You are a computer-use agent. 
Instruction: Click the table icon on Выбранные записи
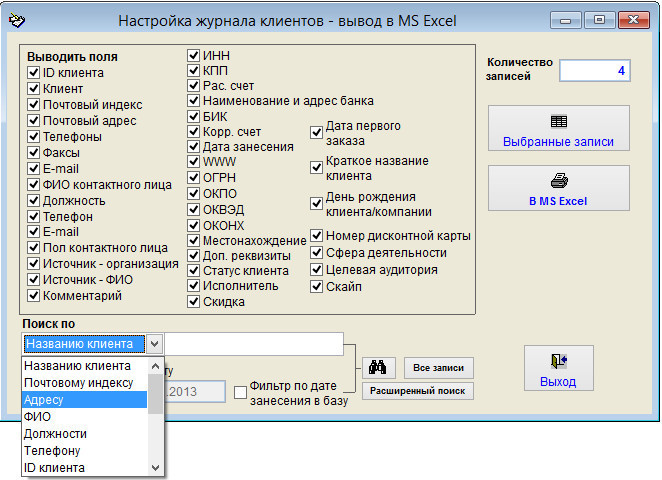coord(558,122)
